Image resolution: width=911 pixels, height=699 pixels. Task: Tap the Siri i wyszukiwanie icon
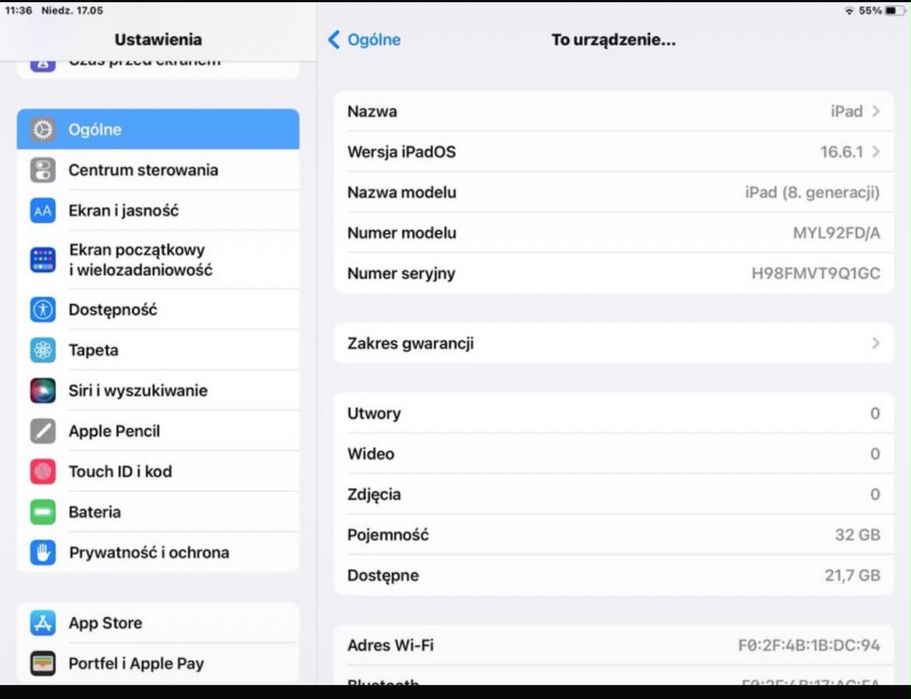coord(43,390)
